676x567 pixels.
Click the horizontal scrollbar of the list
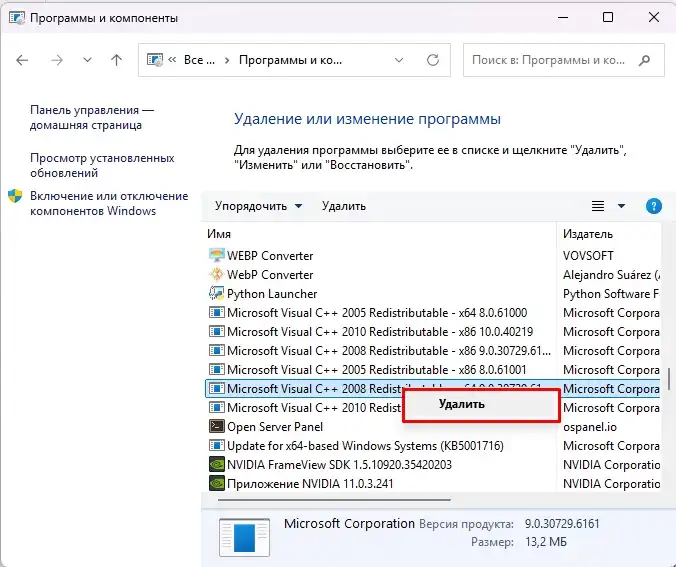[334, 500]
